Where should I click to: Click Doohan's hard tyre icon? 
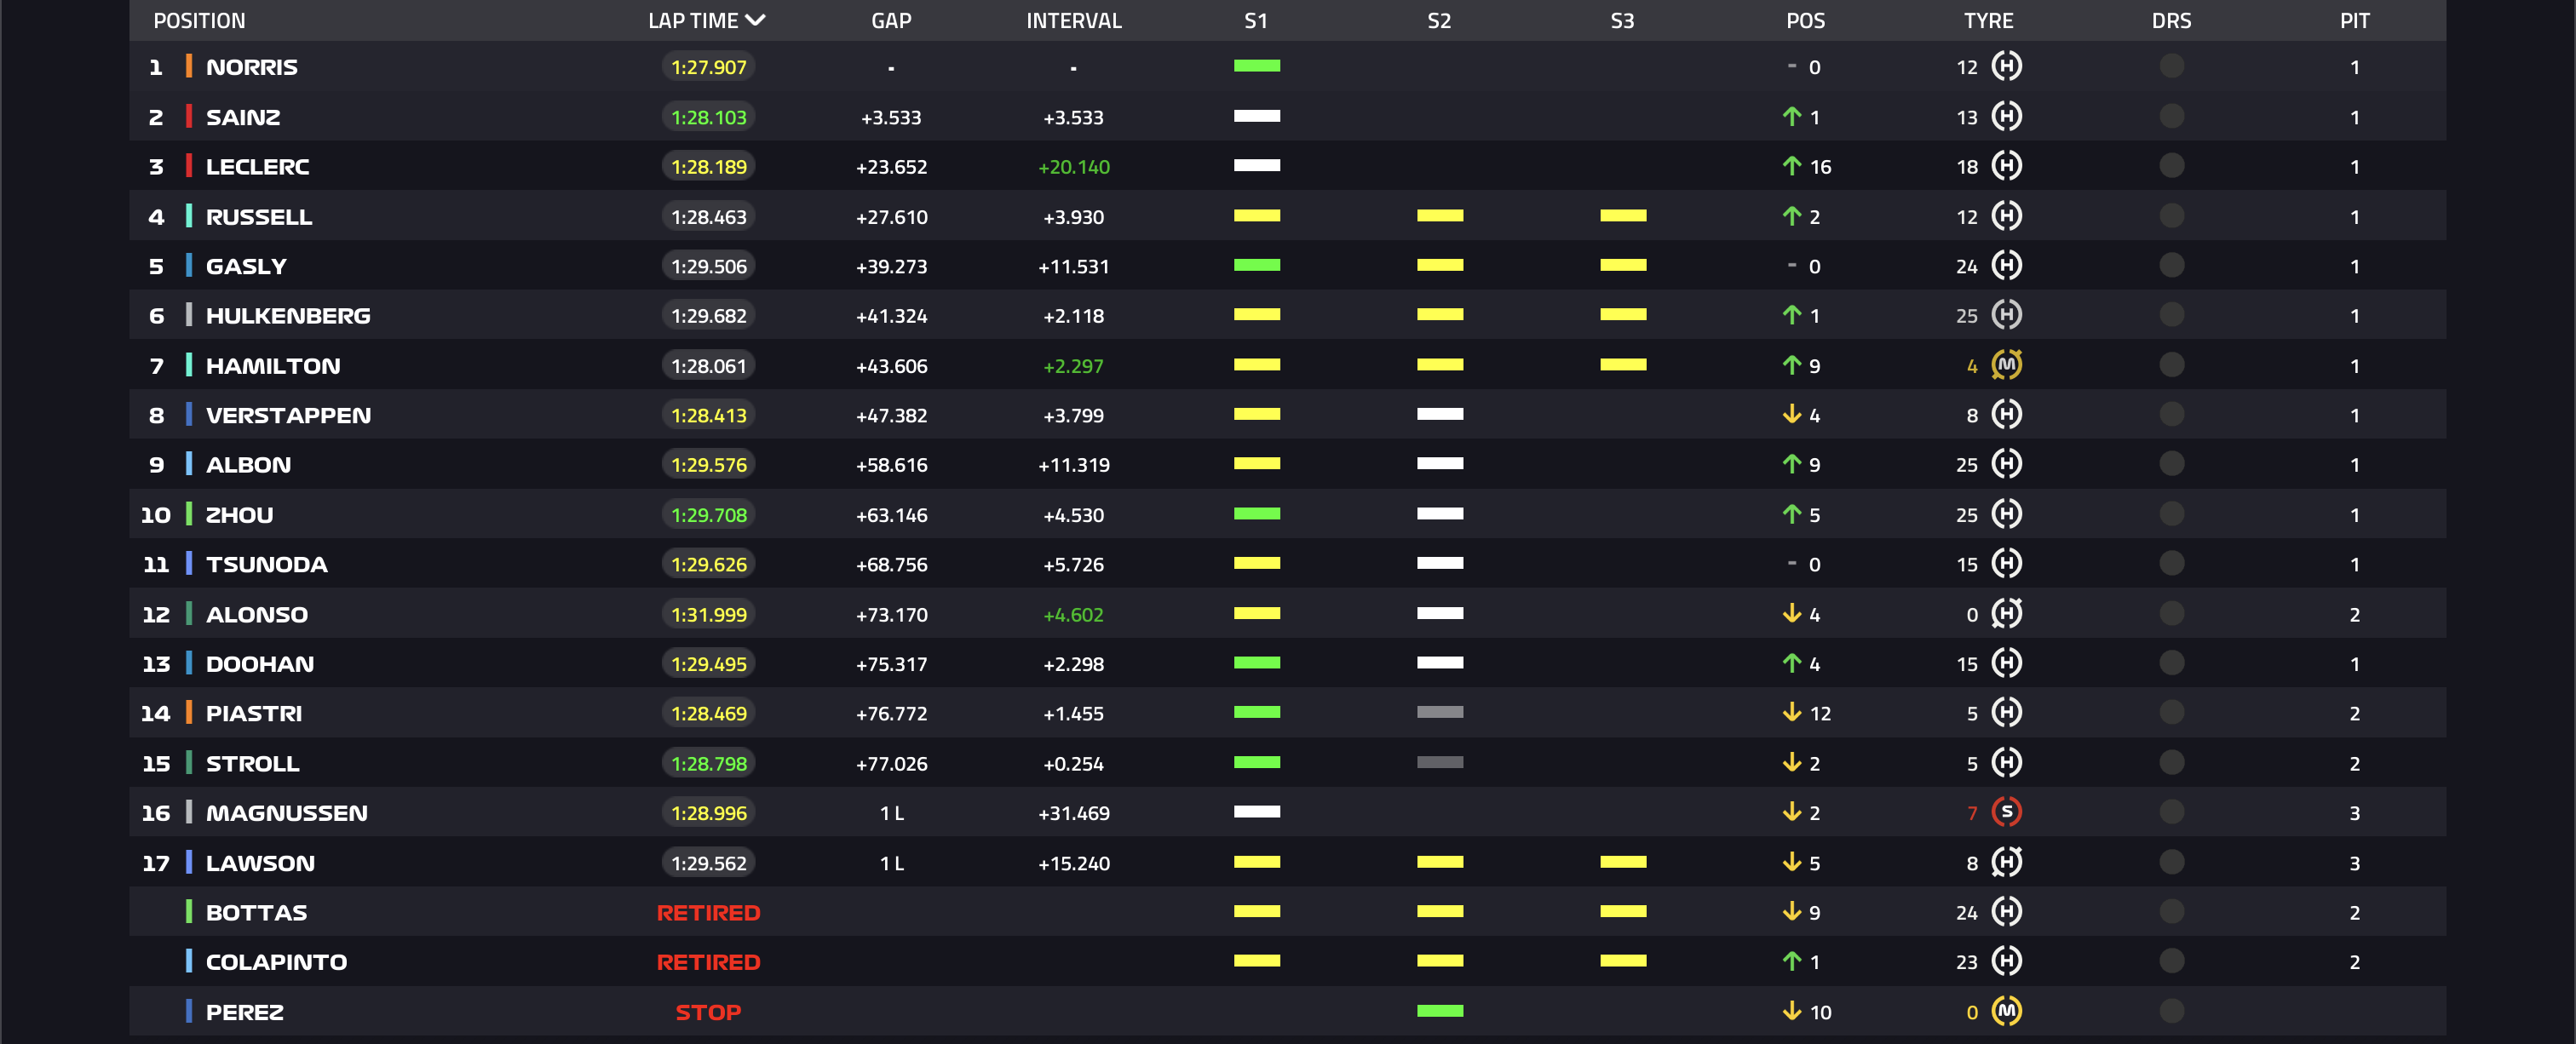click(x=2006, y=663)
